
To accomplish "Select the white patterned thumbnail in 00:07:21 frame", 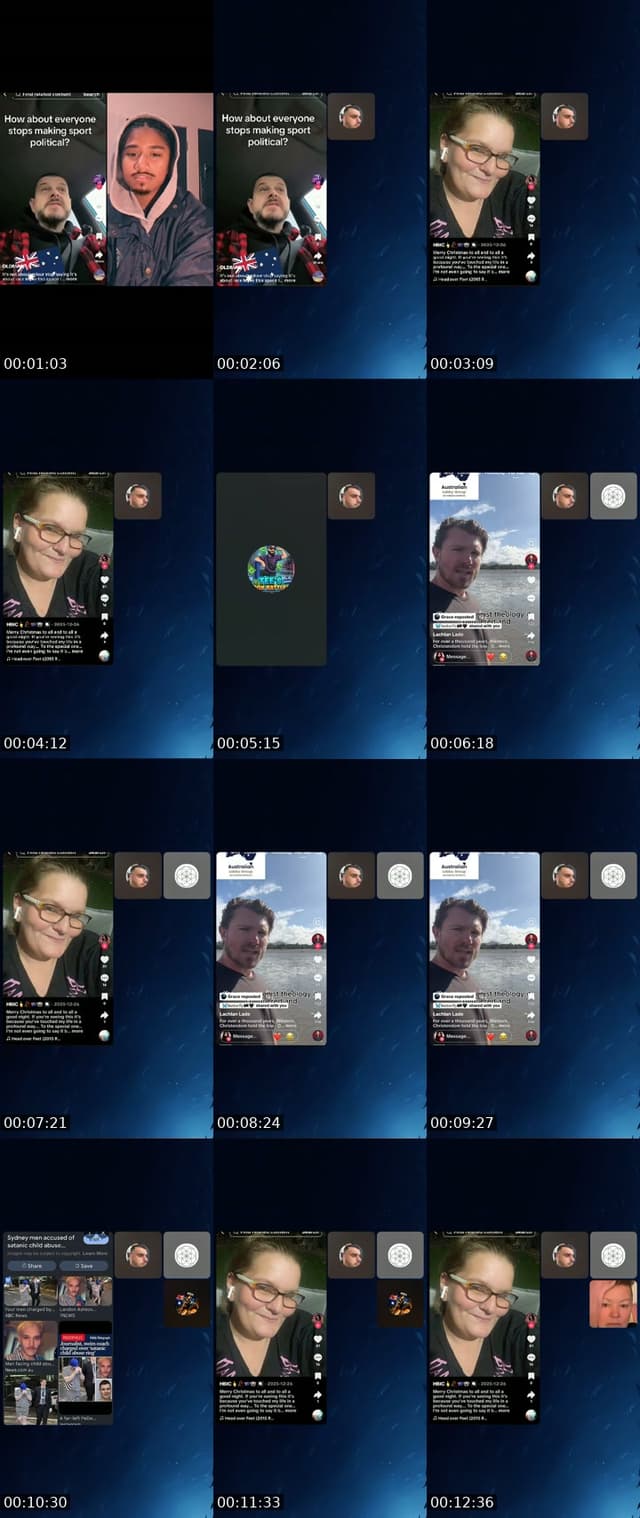I will pos(186,876).
